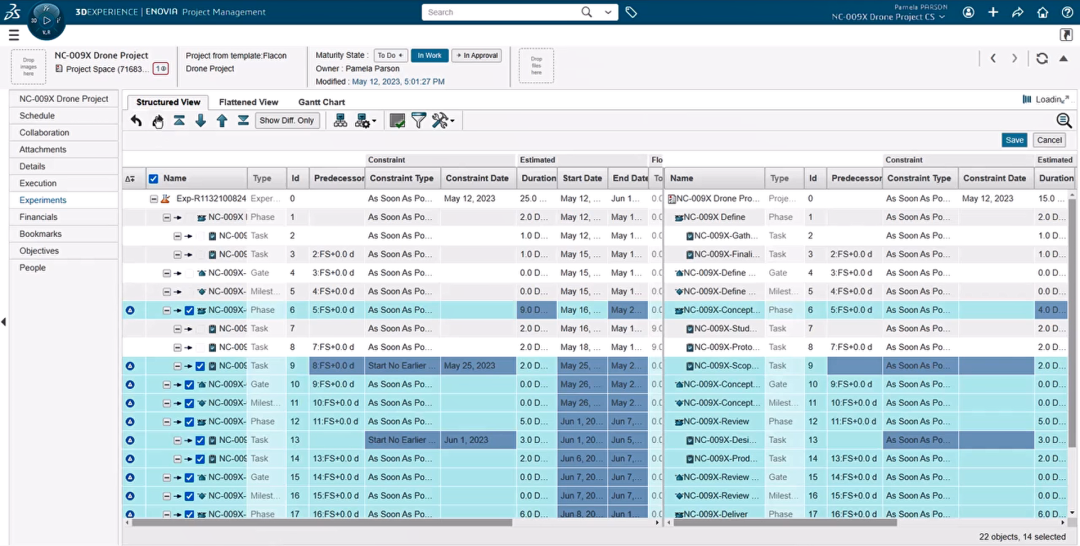The width and height of the screenshot is (1080, 546).
Task: Collapse the Phase row with Id 1
Action: (x=167, y=217)
